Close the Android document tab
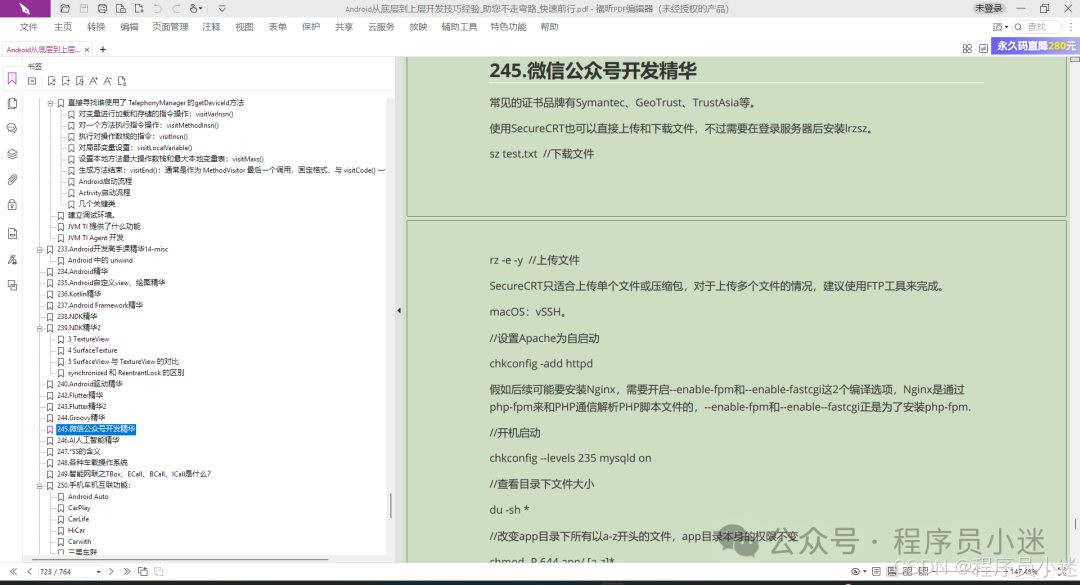 [87, 50]
